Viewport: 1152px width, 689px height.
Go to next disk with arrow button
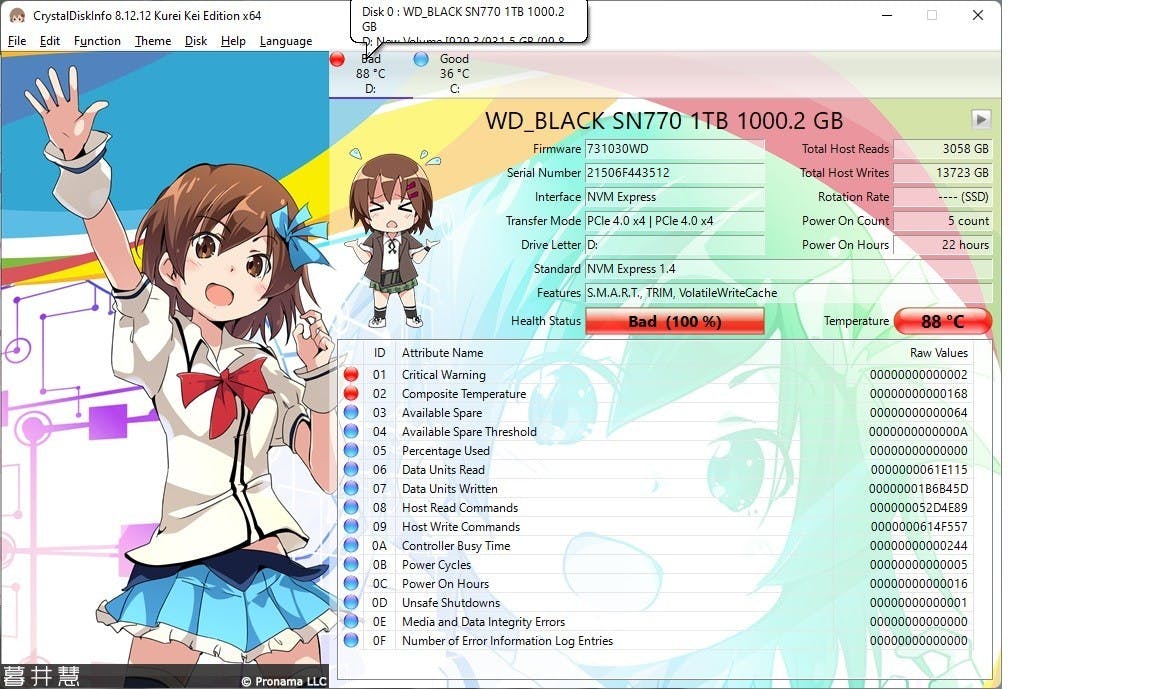[x=981, y=119]
